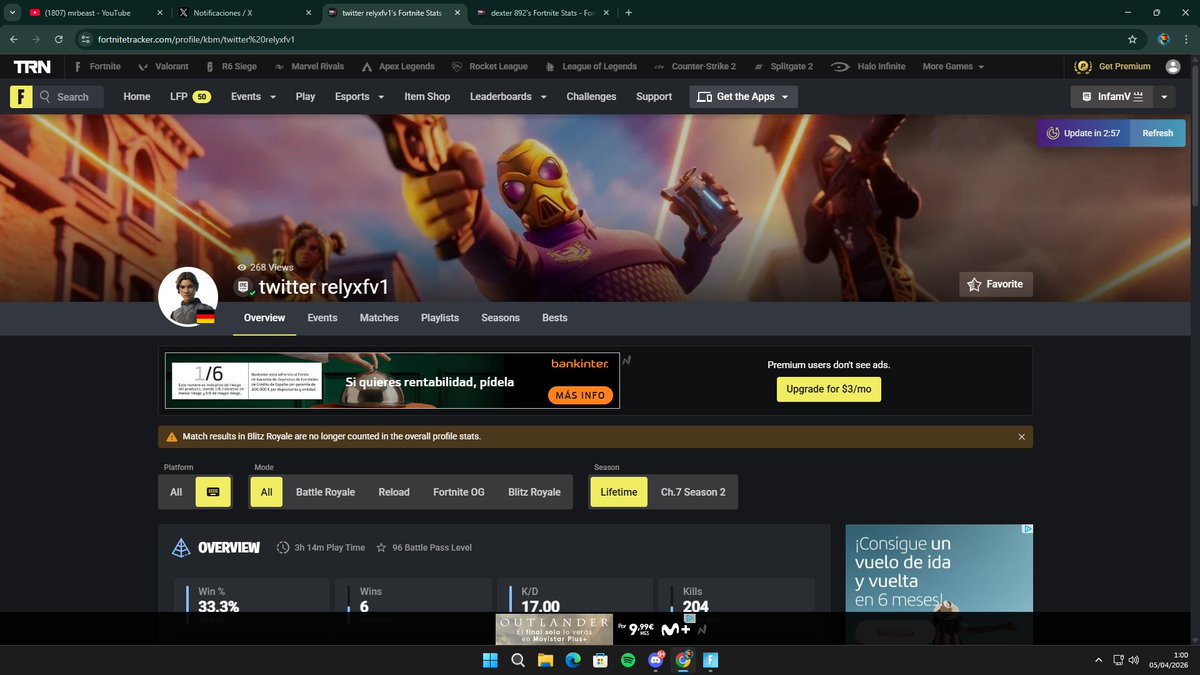Image resolution: width=1200 pixels, height=675 pixels.
Task: Reload the page in the browser
Action: pyautogui.click(x=59, y=39)
